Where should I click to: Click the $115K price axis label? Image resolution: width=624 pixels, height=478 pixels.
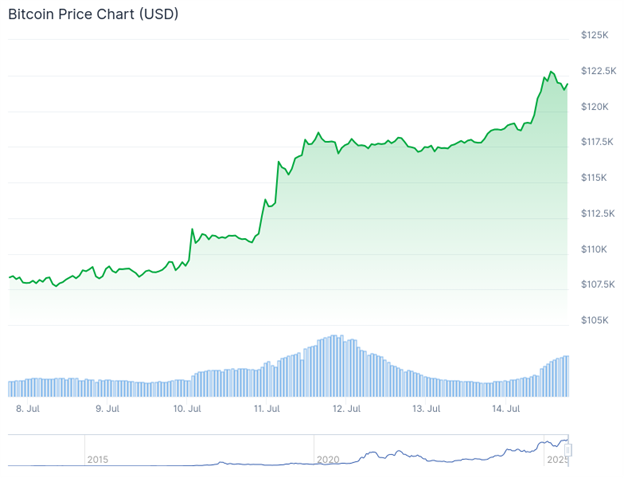[x=595, y=177]
